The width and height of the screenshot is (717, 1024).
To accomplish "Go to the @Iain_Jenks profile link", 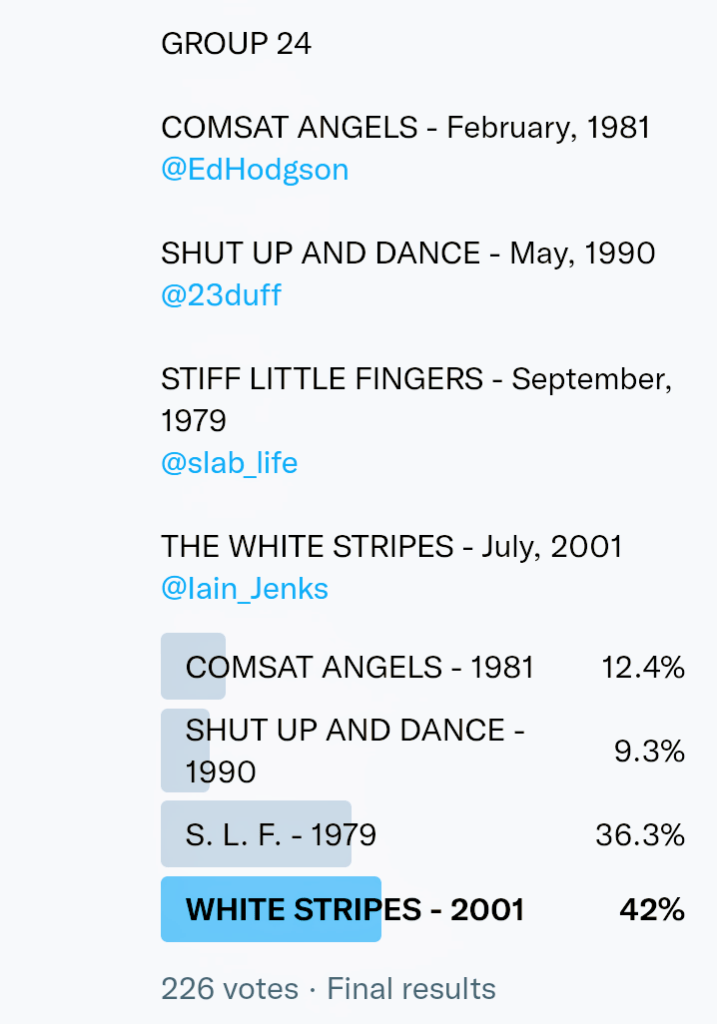I will coord(244,589).
